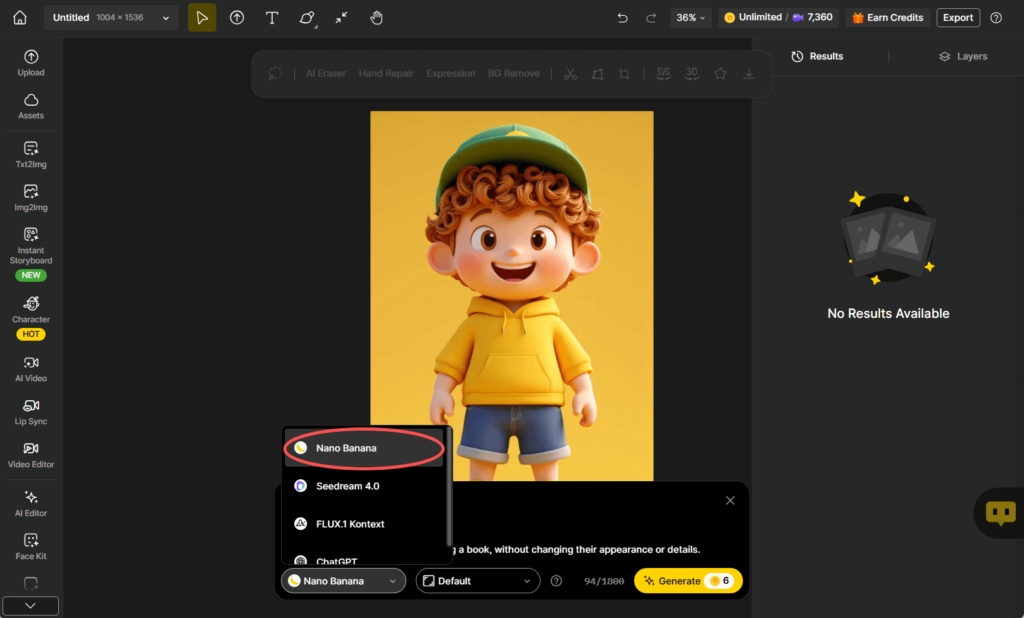Close the prompt panel with X

click(730, 500)
